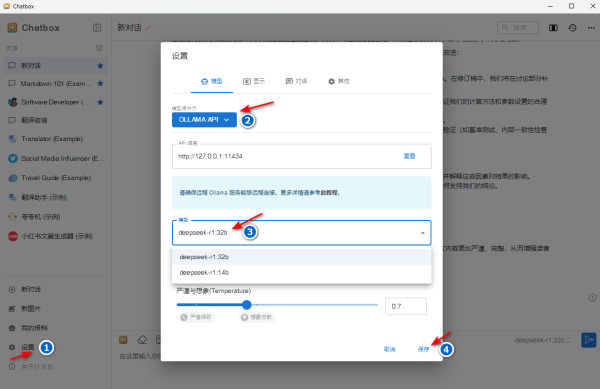Click the Twitter bird icon for Social Media Influencer
This screenshot has width=600, height=389.
tap(13, 158)
